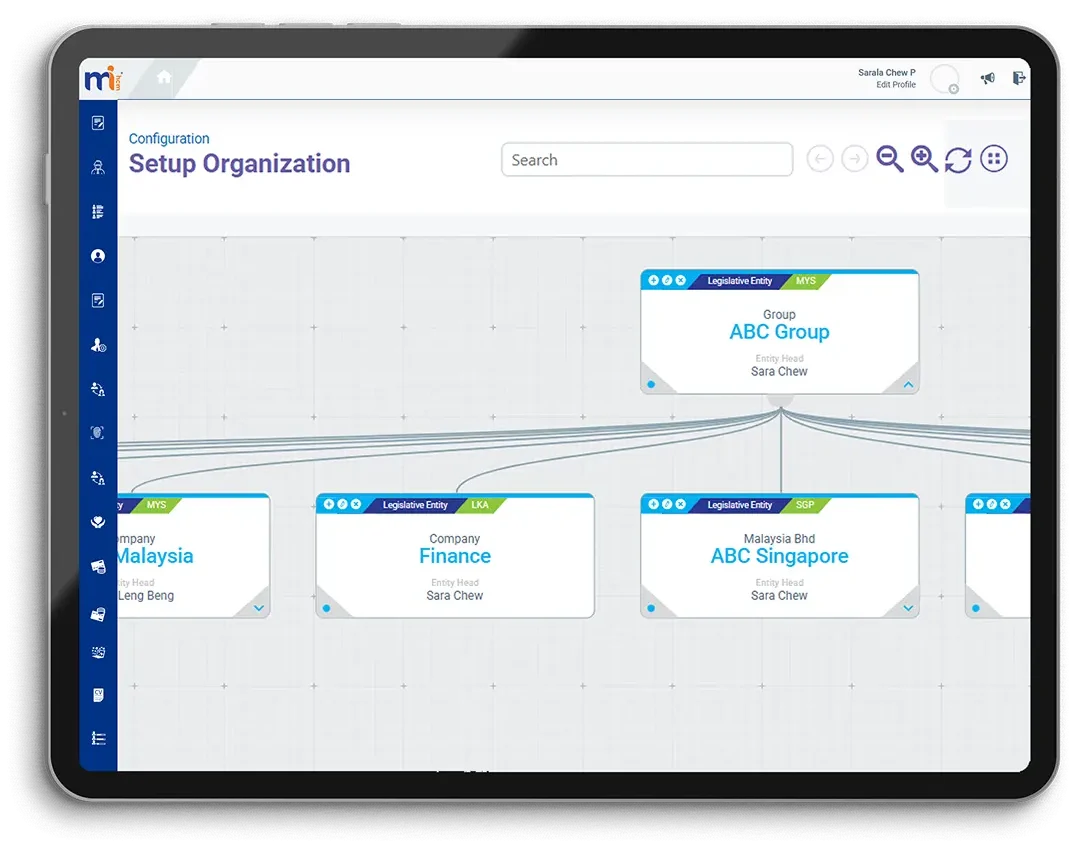Select the Home icon in the header
This screenshot has height=850, width=1086.
(164, 76)
